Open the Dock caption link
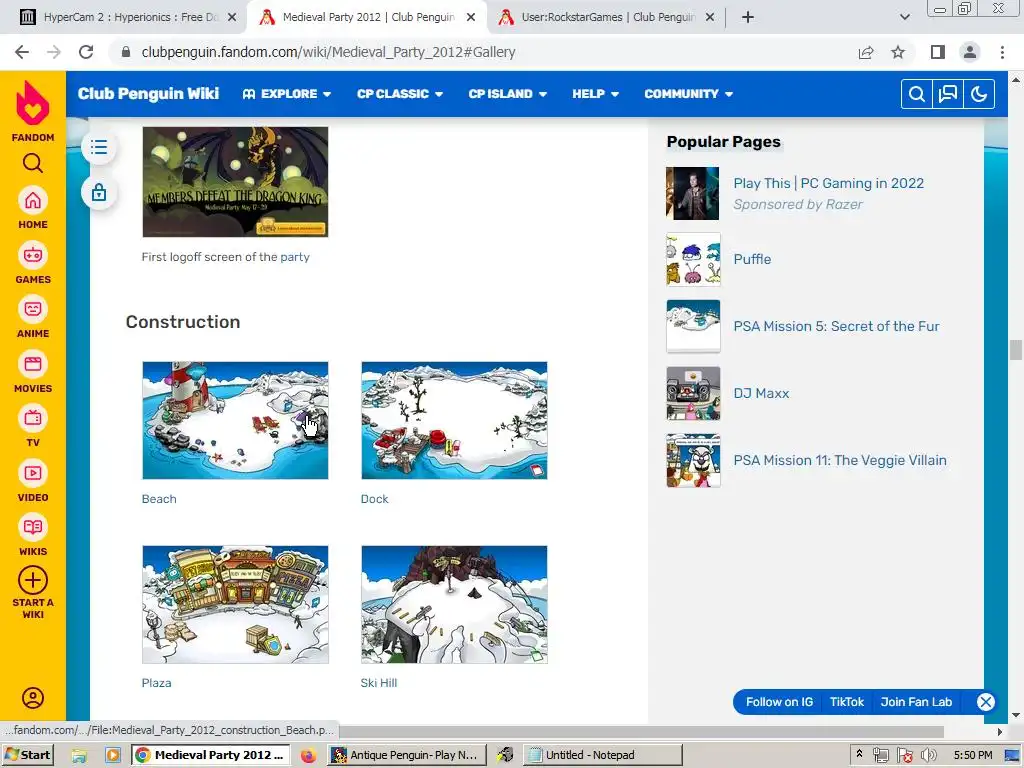 (374, 499)
